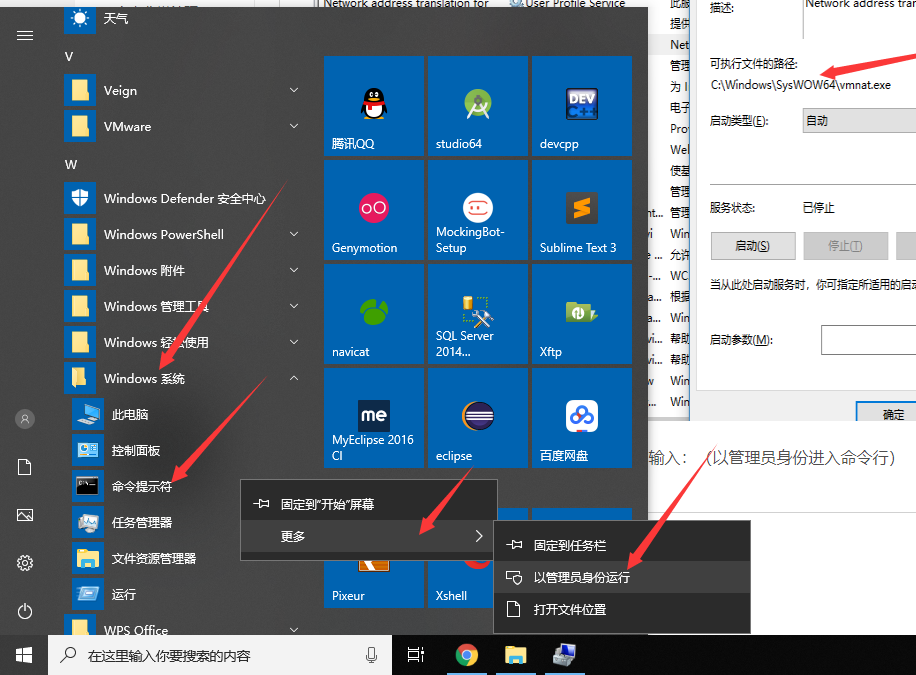Viewport: 916px width, 675px height.
Task: Click the 停止(T) button in service dialog
Action: [845, 246]
